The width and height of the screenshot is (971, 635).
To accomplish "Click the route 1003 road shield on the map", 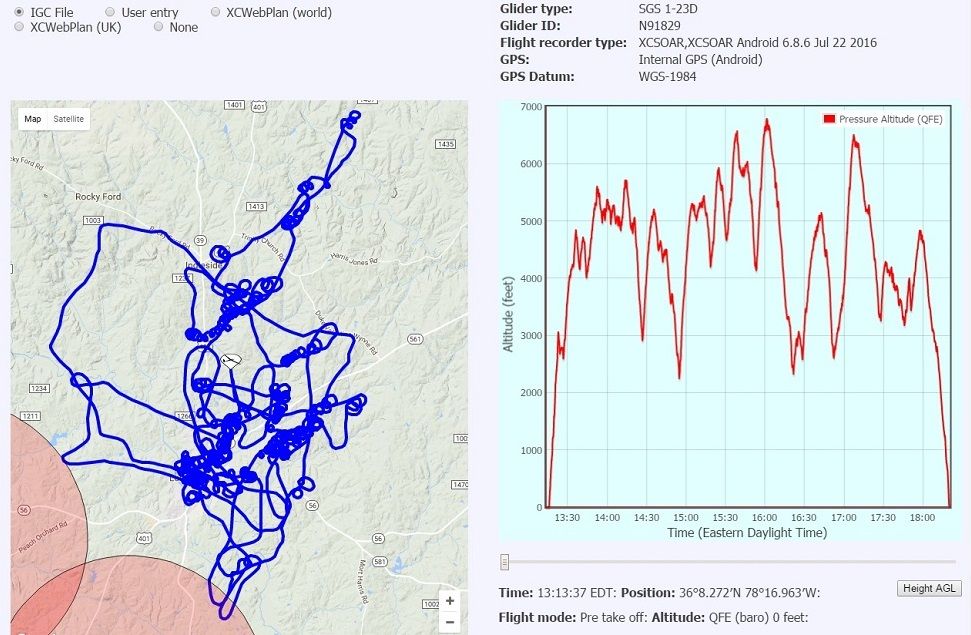I will [94, 219].
